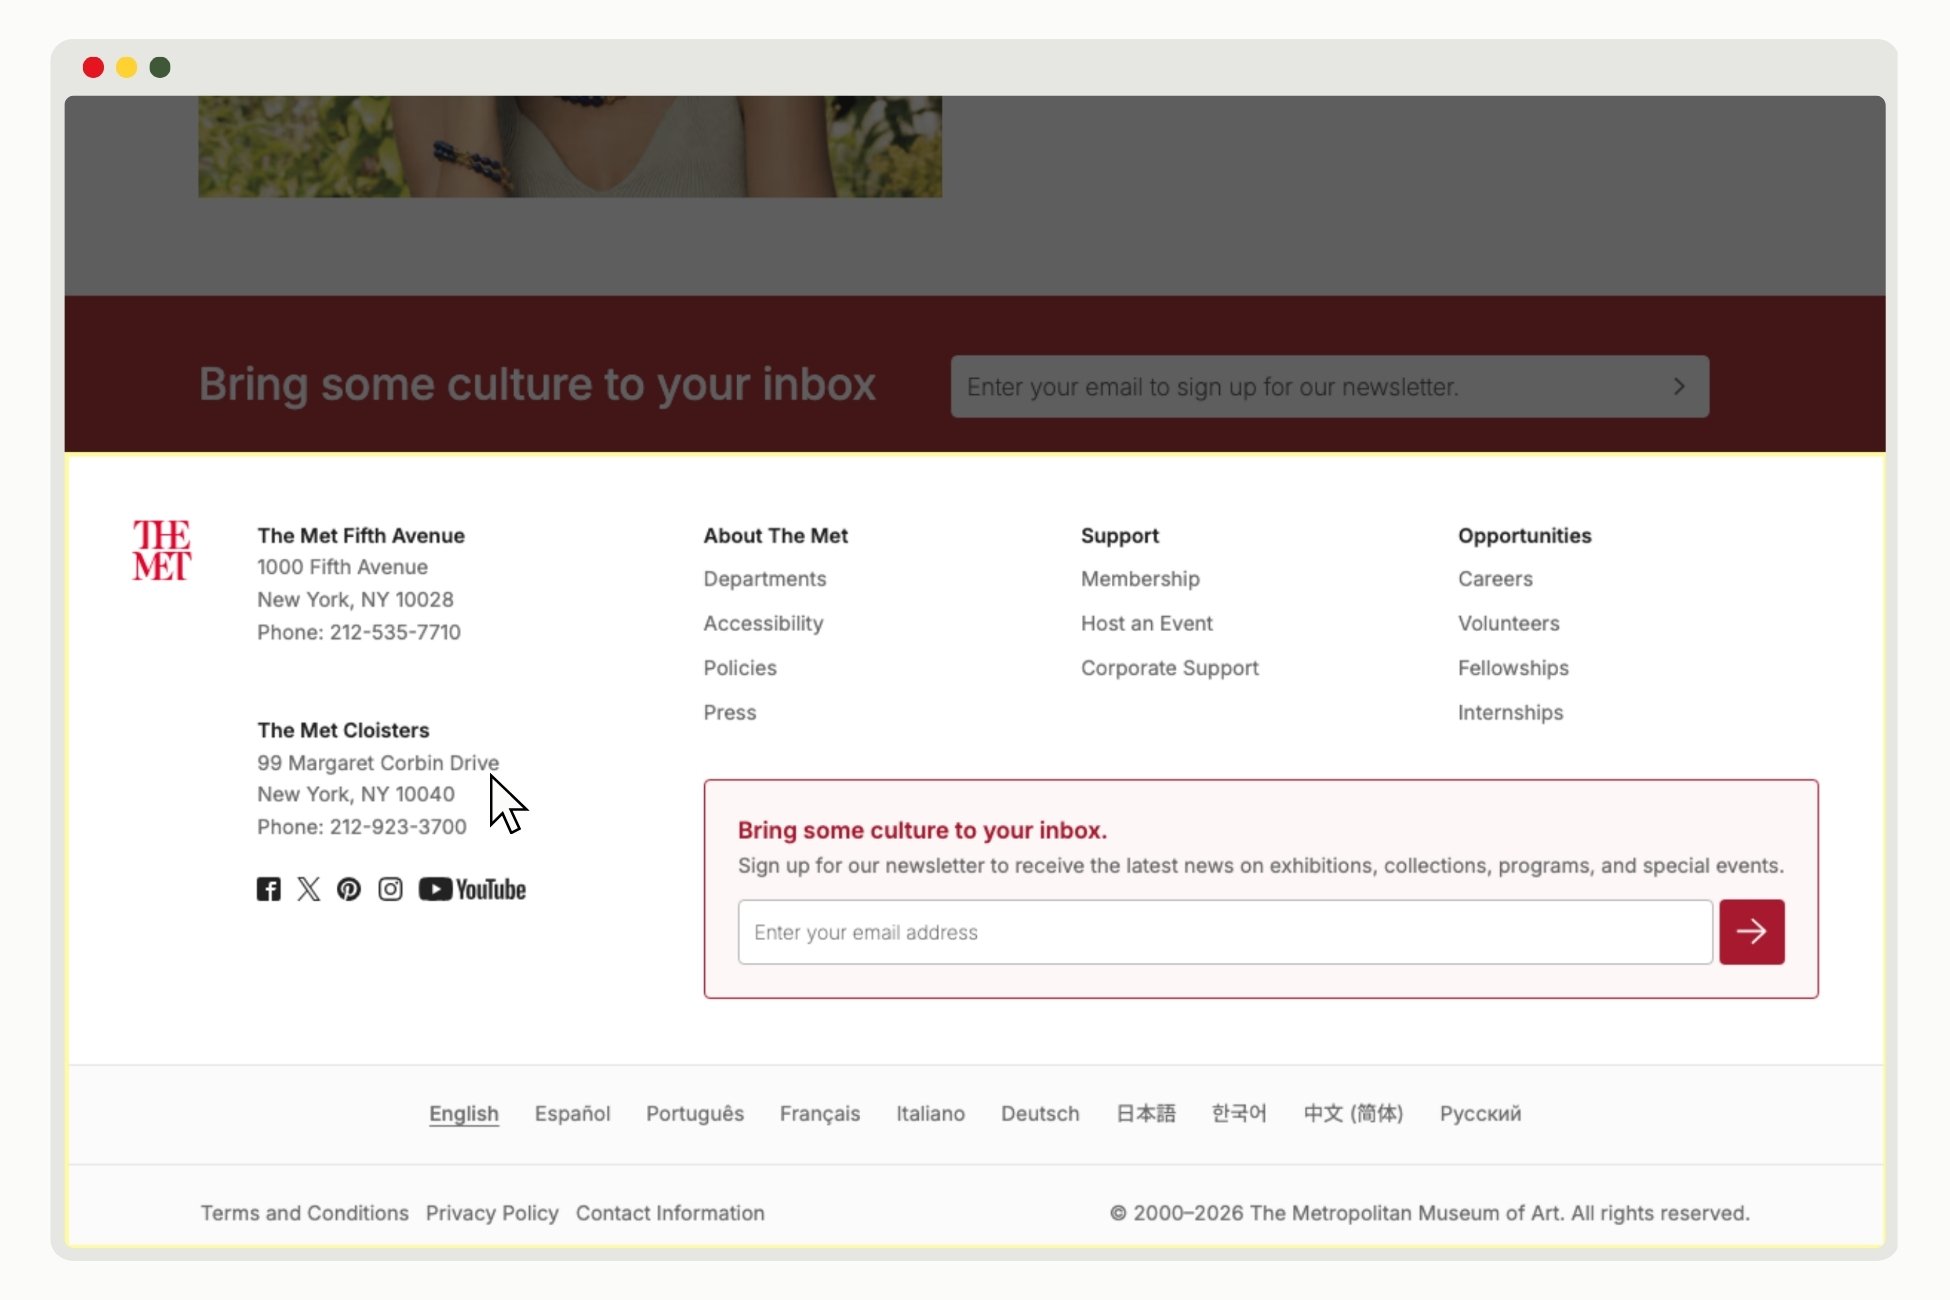This screenshot has height=1300, width=1950.
Task: Switch language to Español
Action: pos(572,1114)
